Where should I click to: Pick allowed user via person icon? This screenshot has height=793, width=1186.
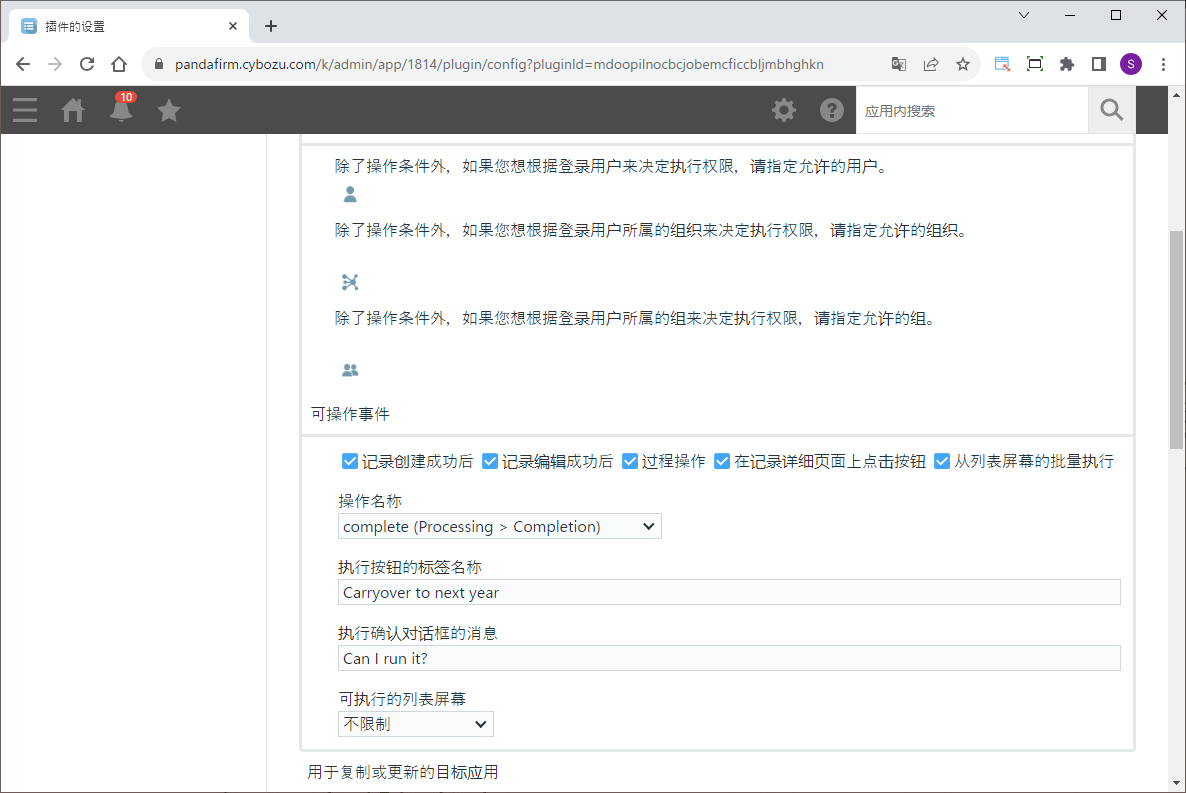350,194
